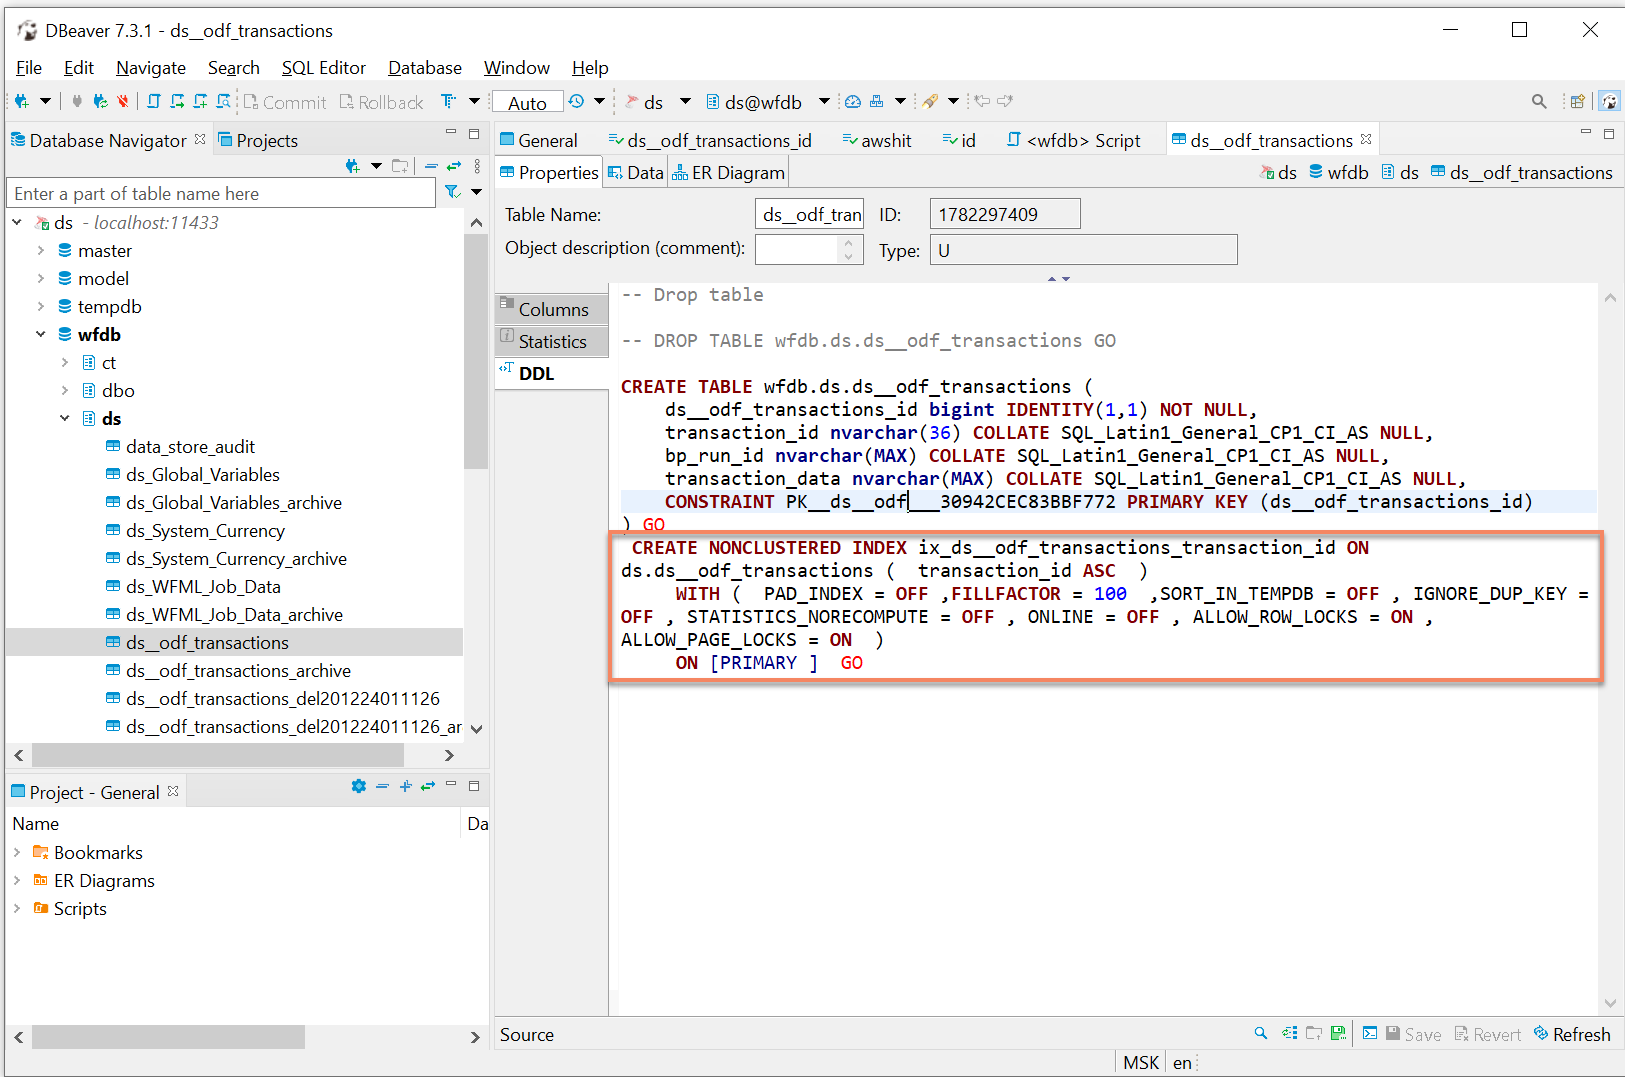Switch to the Data tab
1625x1077 pixels.
pyautogui.click(x=636, y=173)
